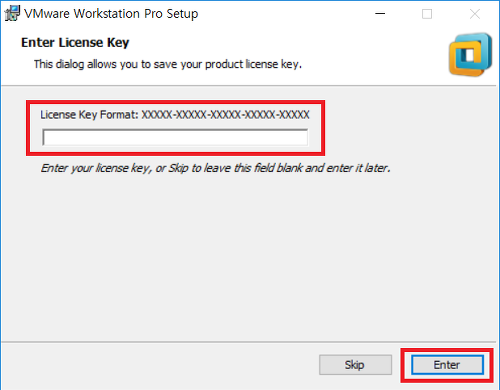Close the VMware Workstation Pro Setup dialog

pyautogui.click(x=475, y=14)
